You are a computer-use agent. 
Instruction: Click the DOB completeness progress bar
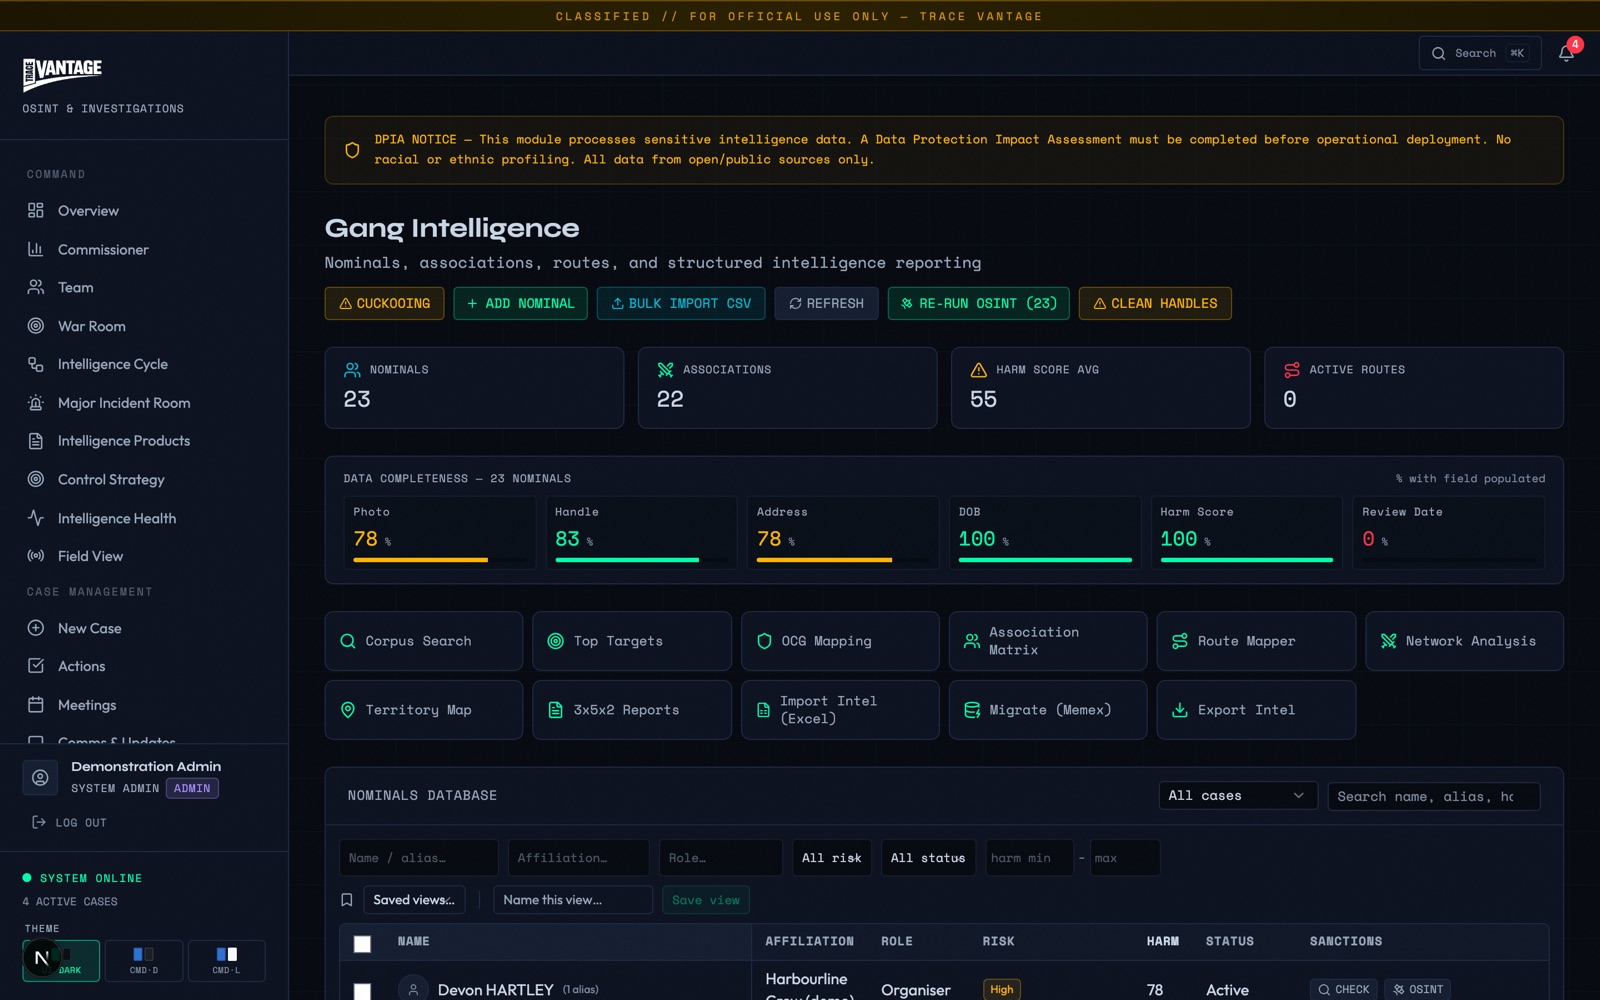click(1045, 560)
